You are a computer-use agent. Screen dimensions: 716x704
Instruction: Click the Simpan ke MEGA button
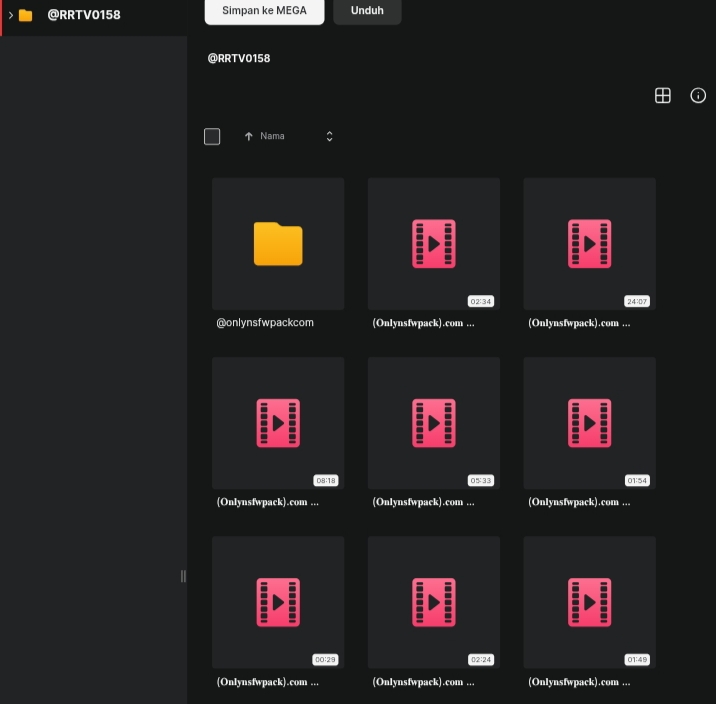click(264, 10)
